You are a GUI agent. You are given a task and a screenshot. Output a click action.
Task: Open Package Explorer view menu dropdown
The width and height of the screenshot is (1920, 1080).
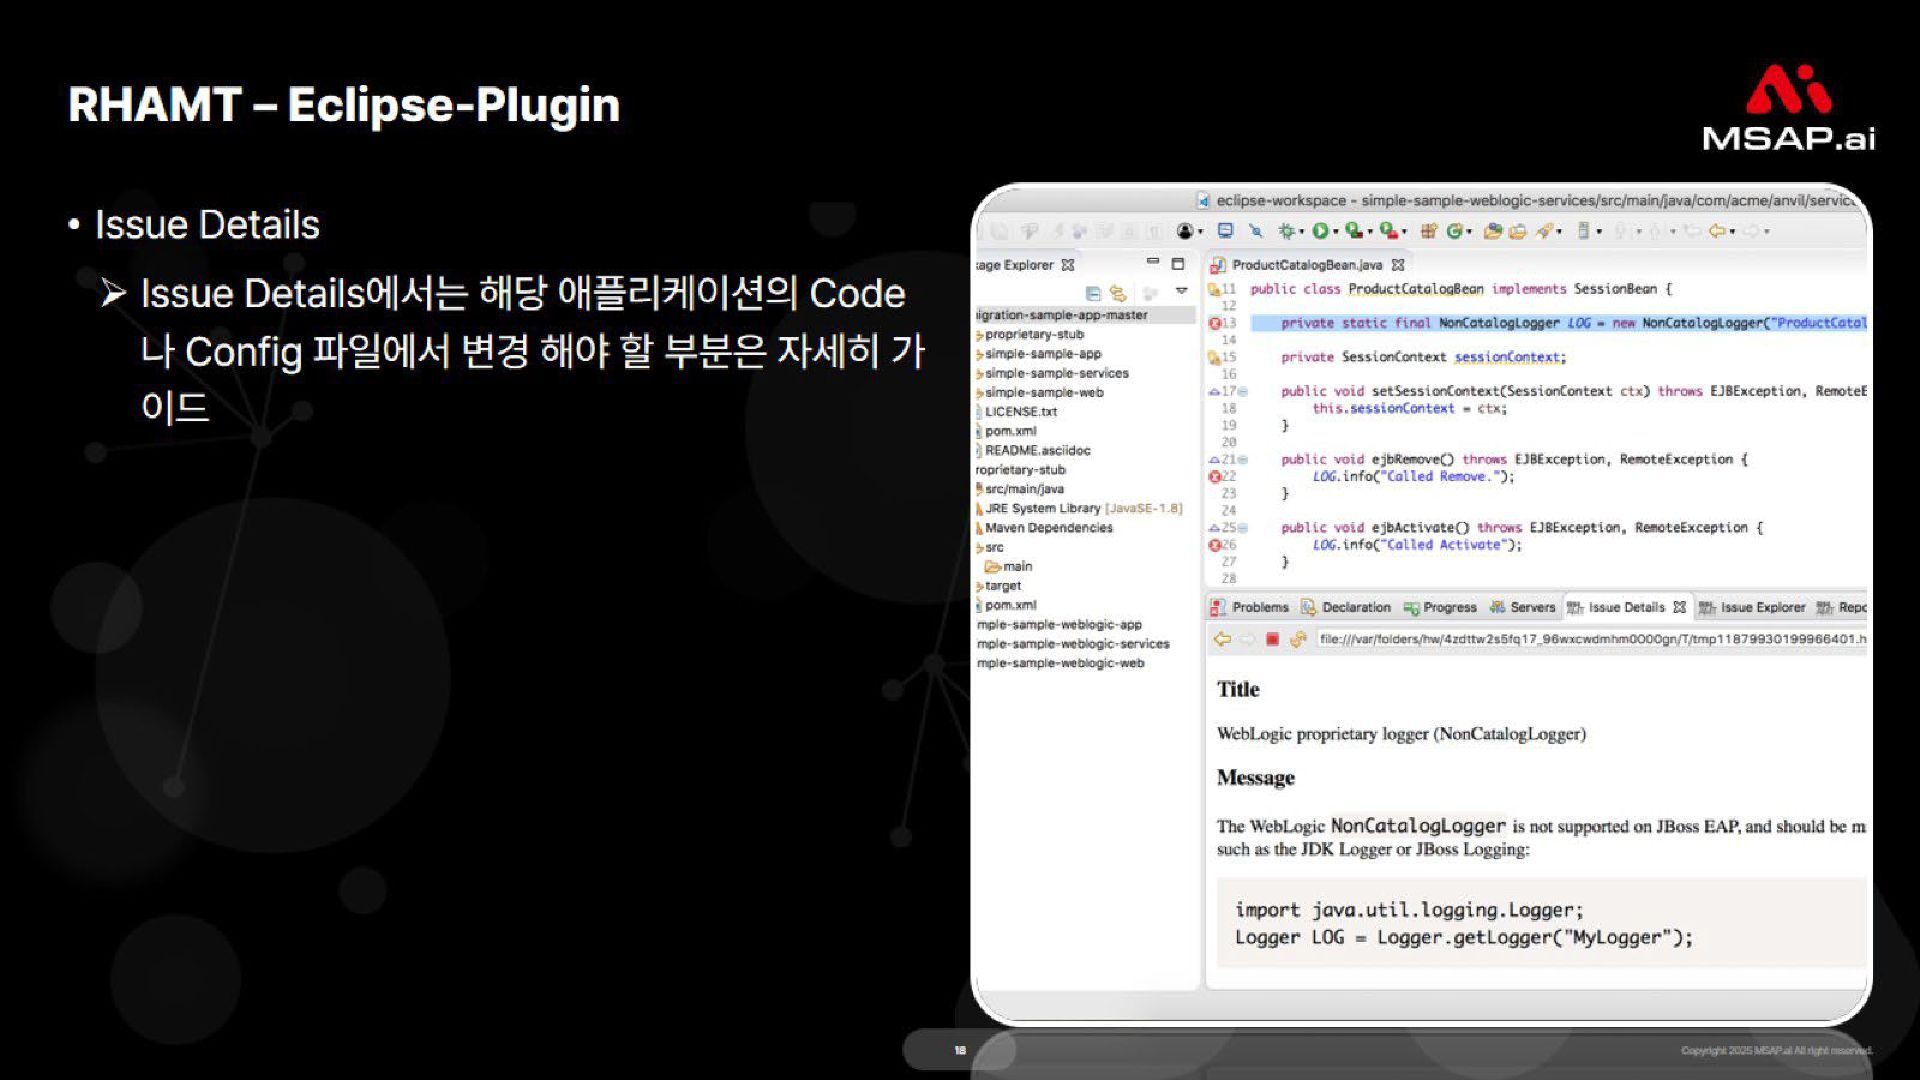(1181, 291)
